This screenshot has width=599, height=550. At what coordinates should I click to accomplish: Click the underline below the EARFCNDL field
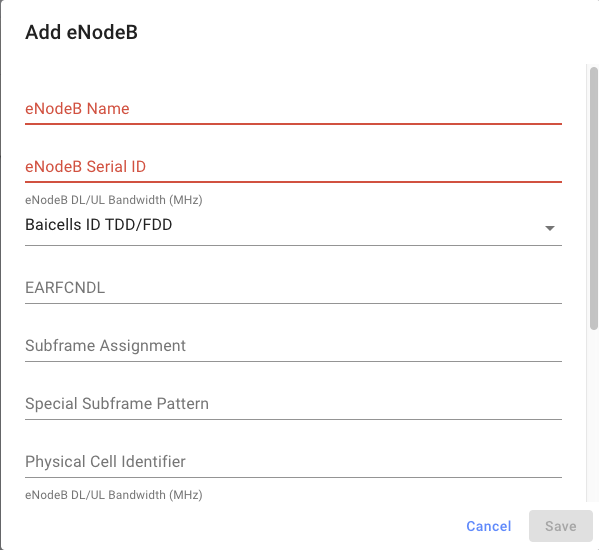click(293, 303)
